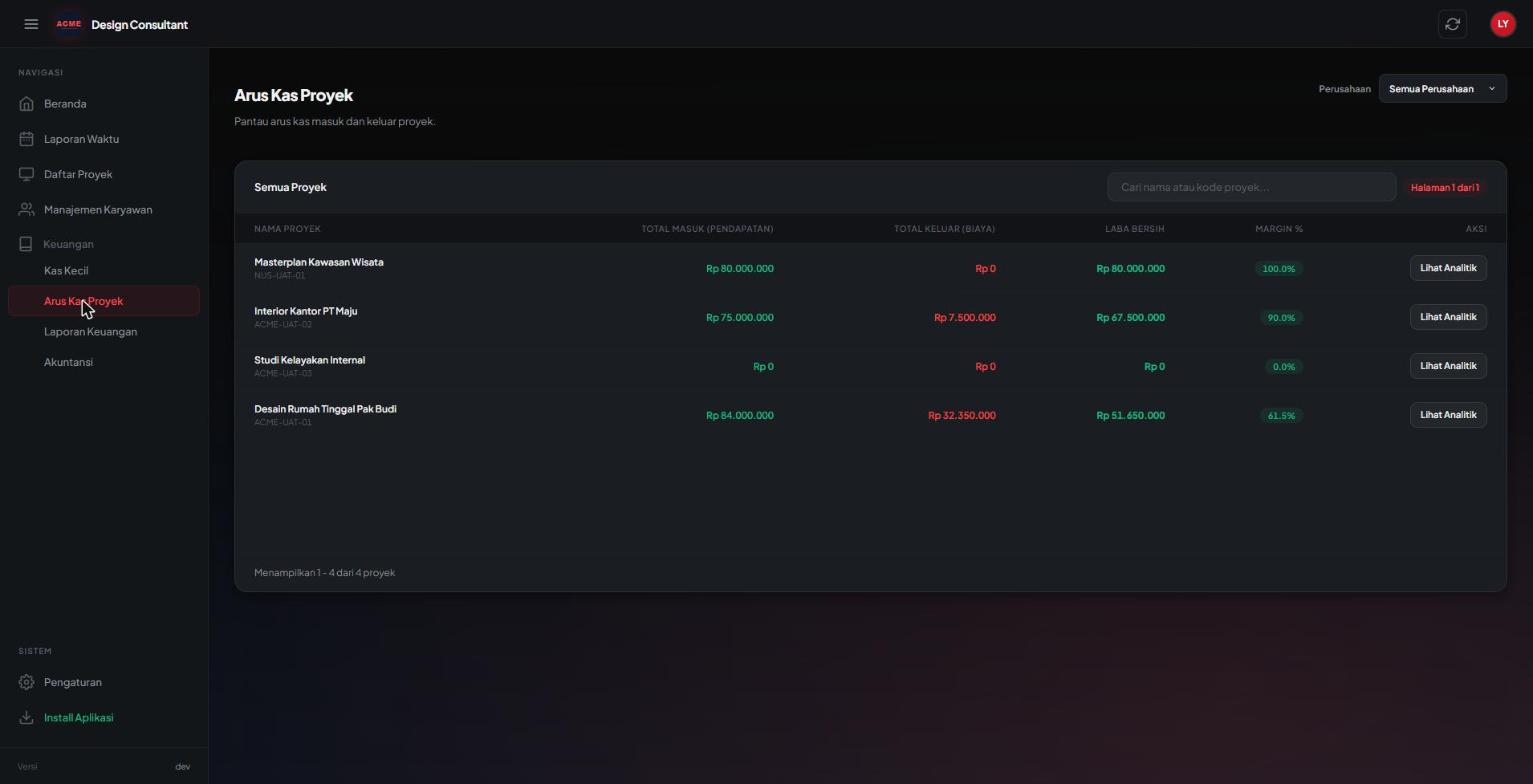Viewport: 1533px width, 784px height.
Task: Click the refresh icon in header
Action: coord(1452,24)
